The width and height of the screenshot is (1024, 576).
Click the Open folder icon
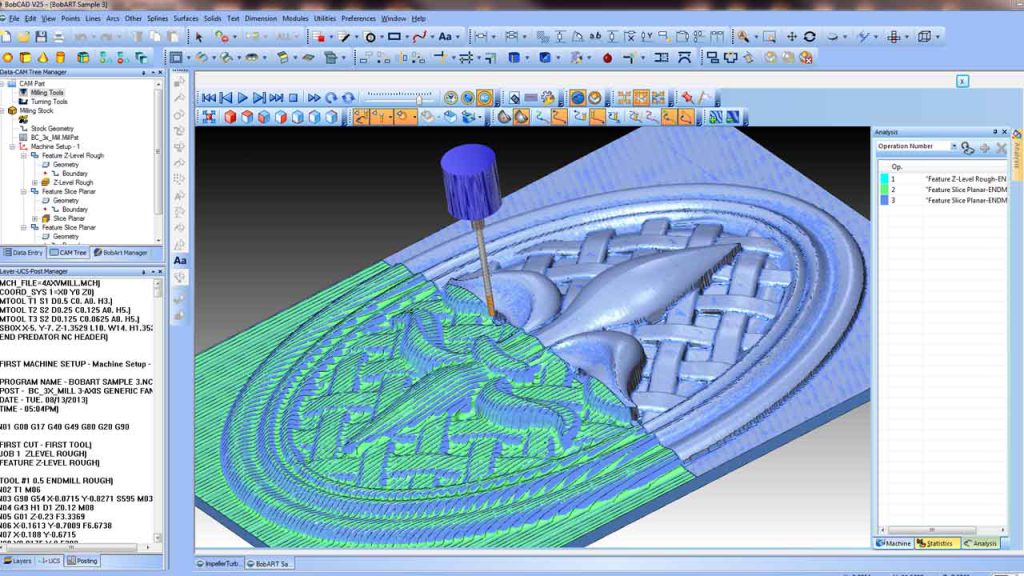(x=24, y=37)
